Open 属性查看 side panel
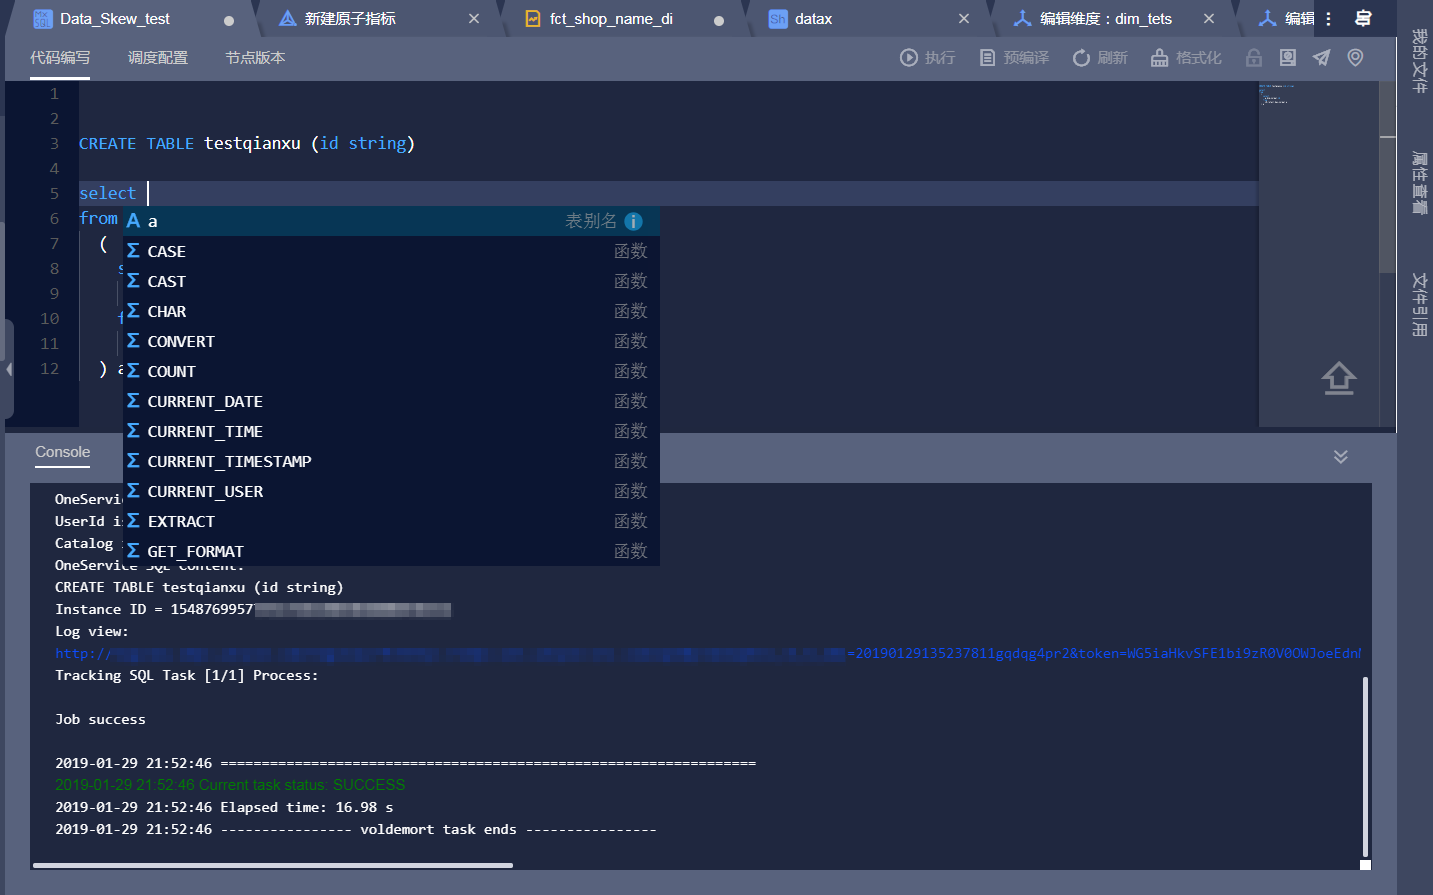Screen dimensions: 1433x895 point(1418,183)
